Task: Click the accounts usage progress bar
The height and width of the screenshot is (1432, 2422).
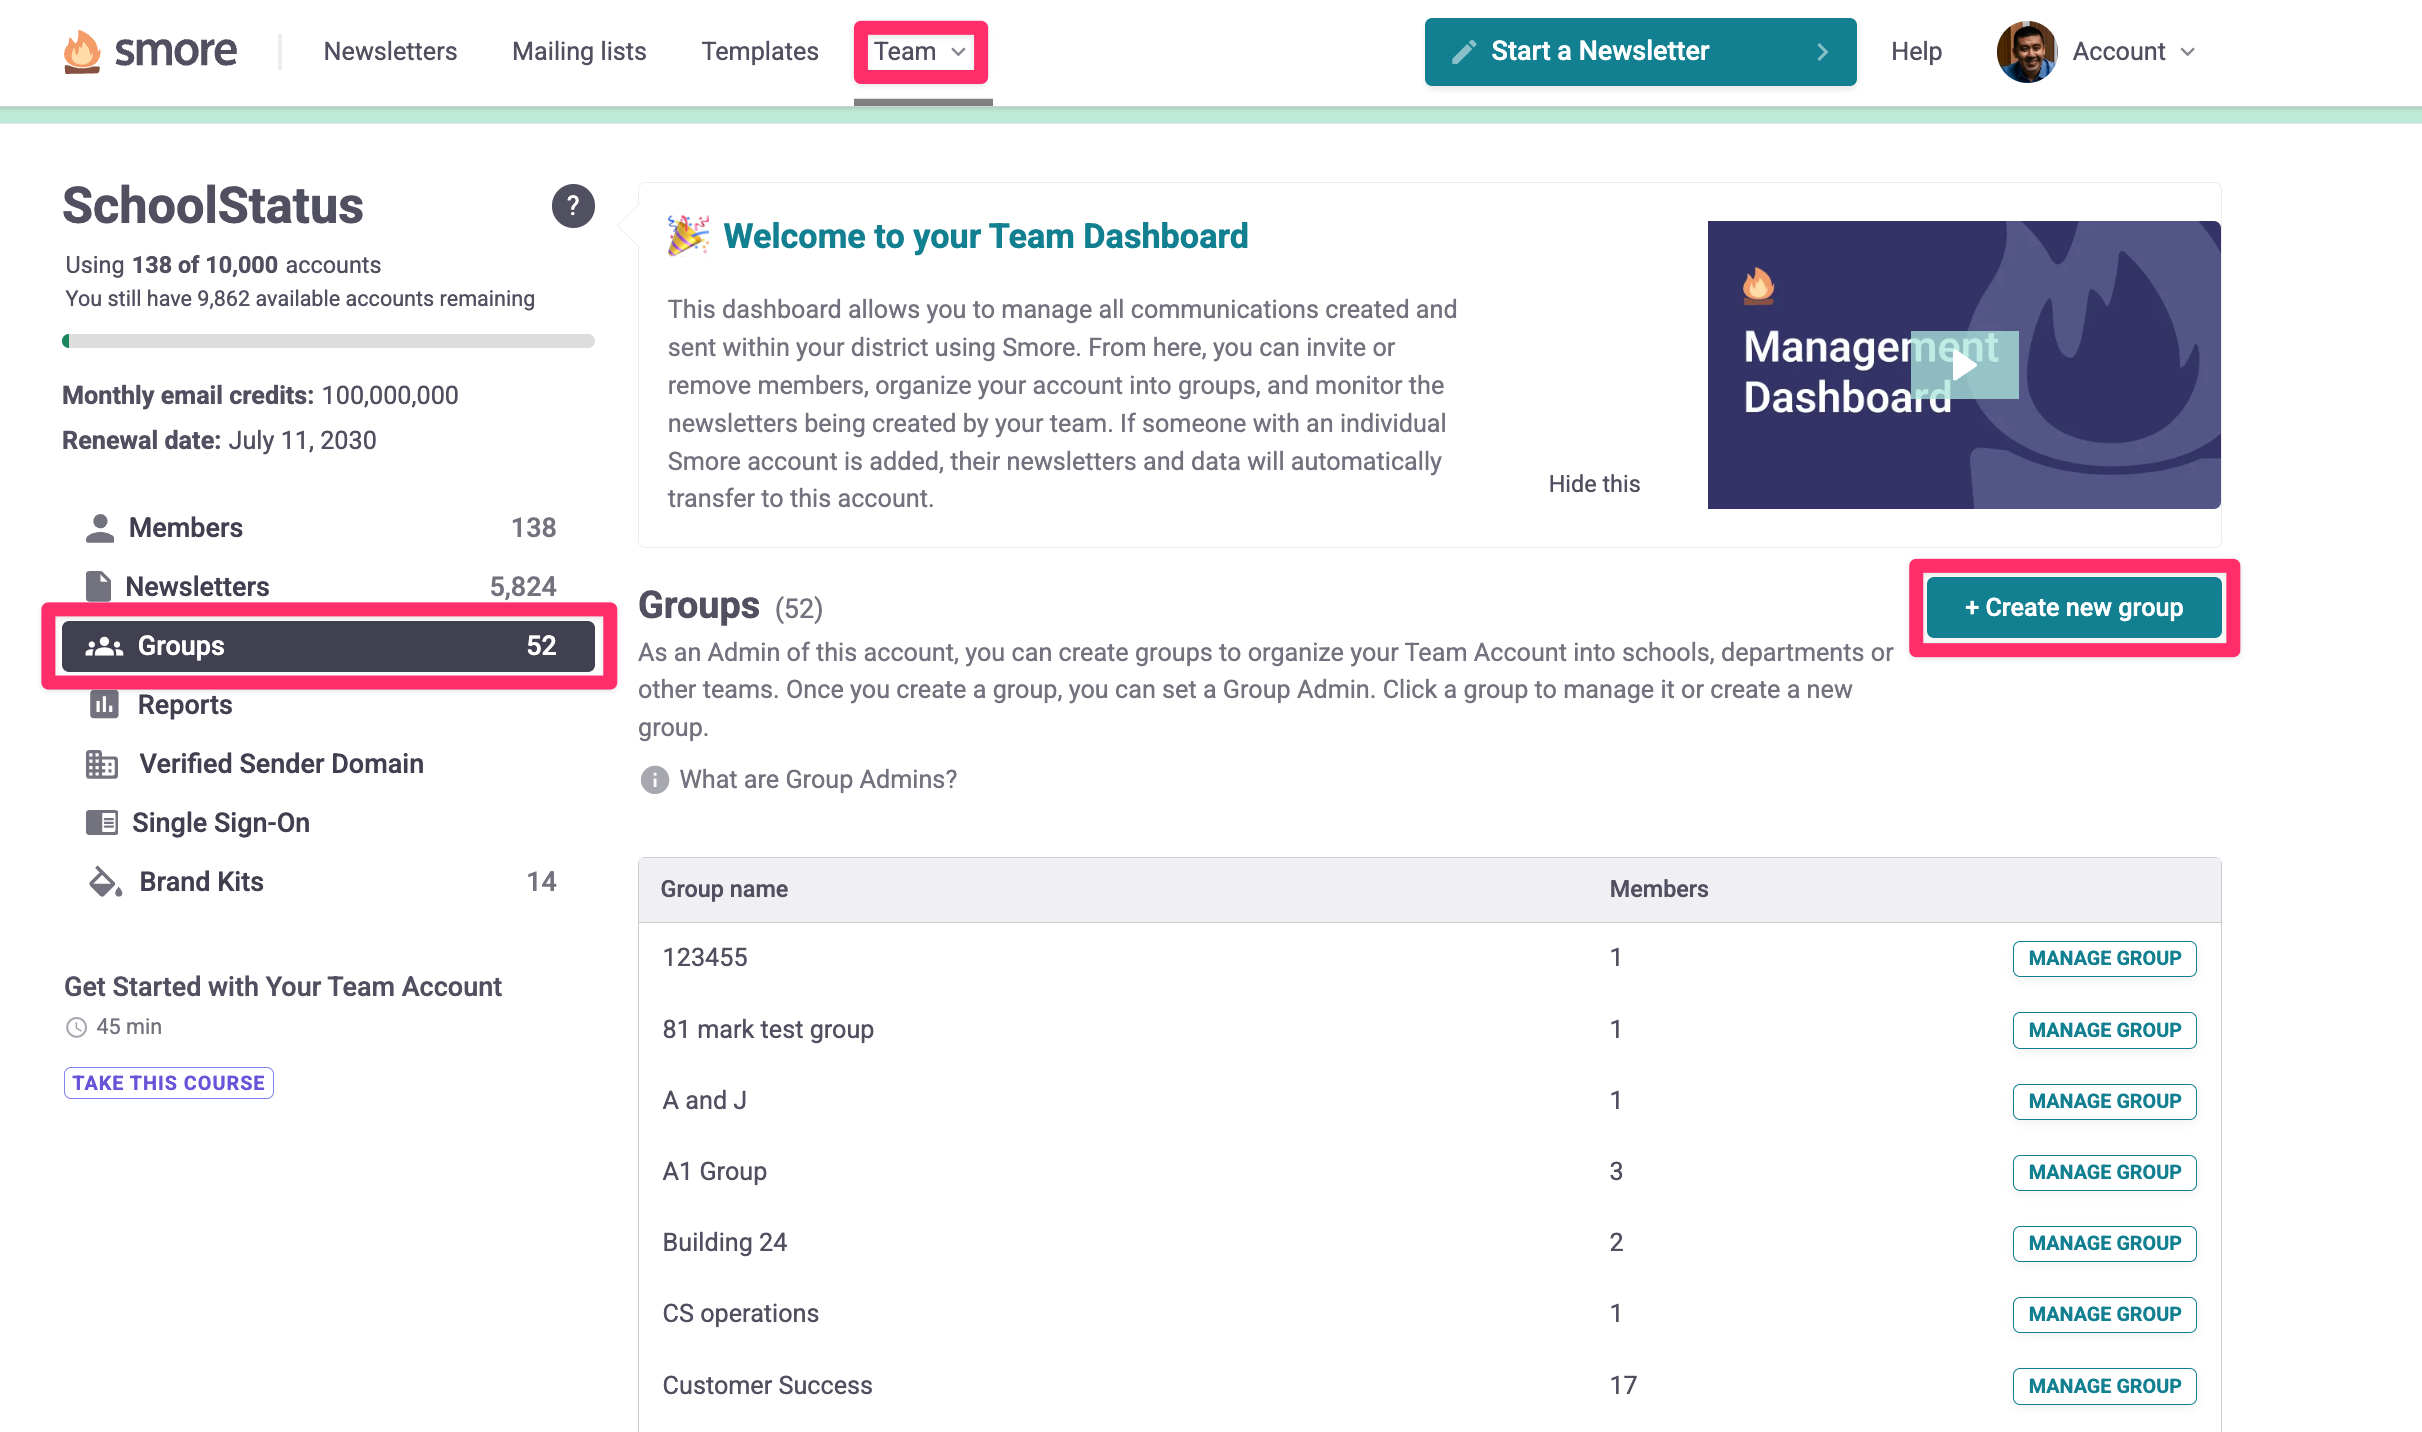Action: coord(328,341)
